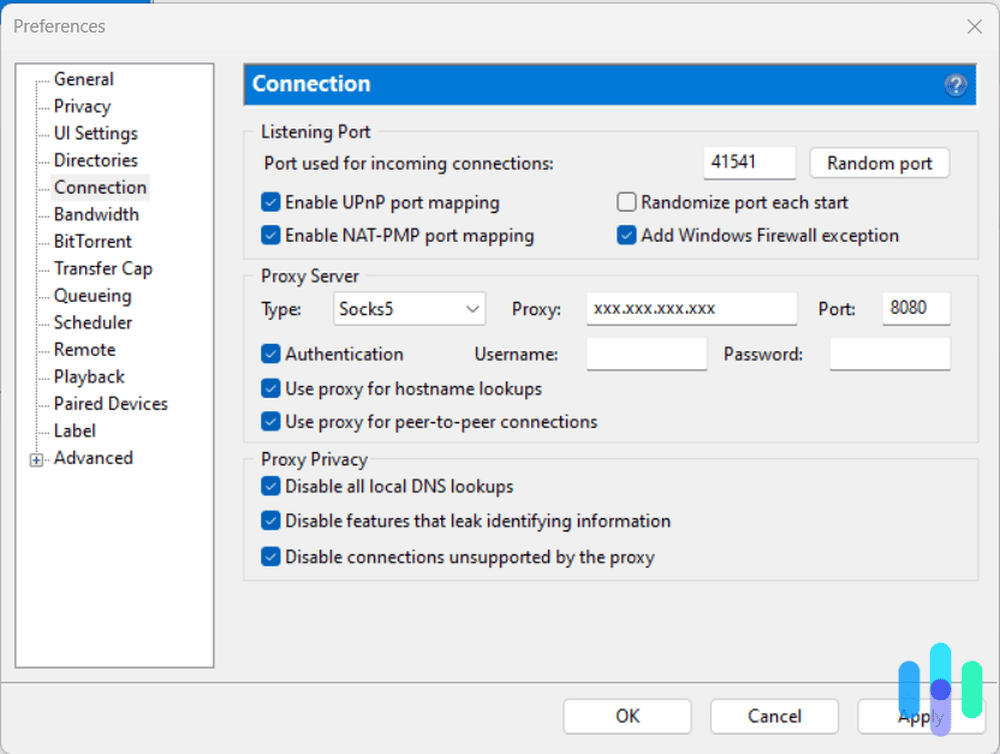
Task: Click the Cancel button
Action: (774, 716)
